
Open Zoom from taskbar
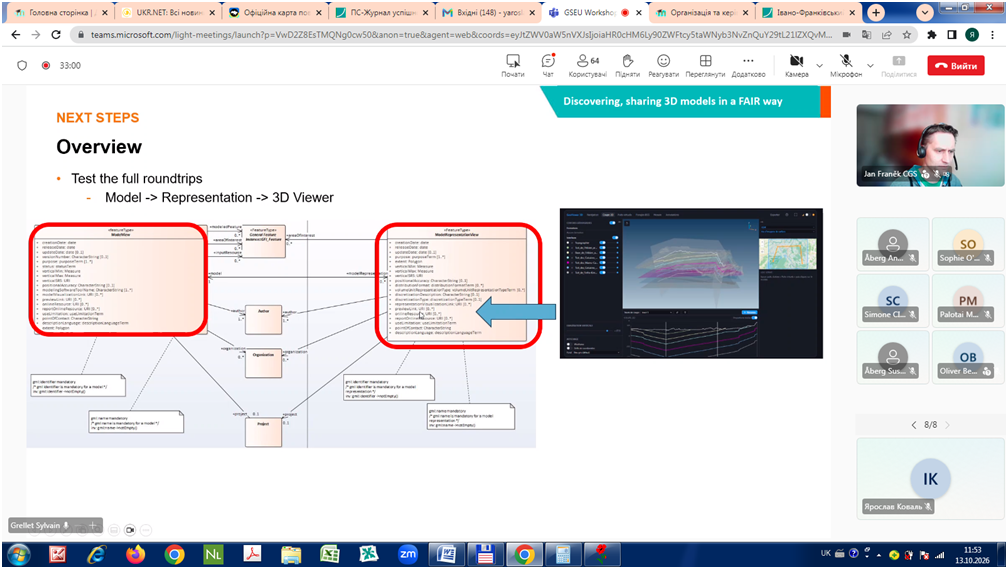coord(408,554)
